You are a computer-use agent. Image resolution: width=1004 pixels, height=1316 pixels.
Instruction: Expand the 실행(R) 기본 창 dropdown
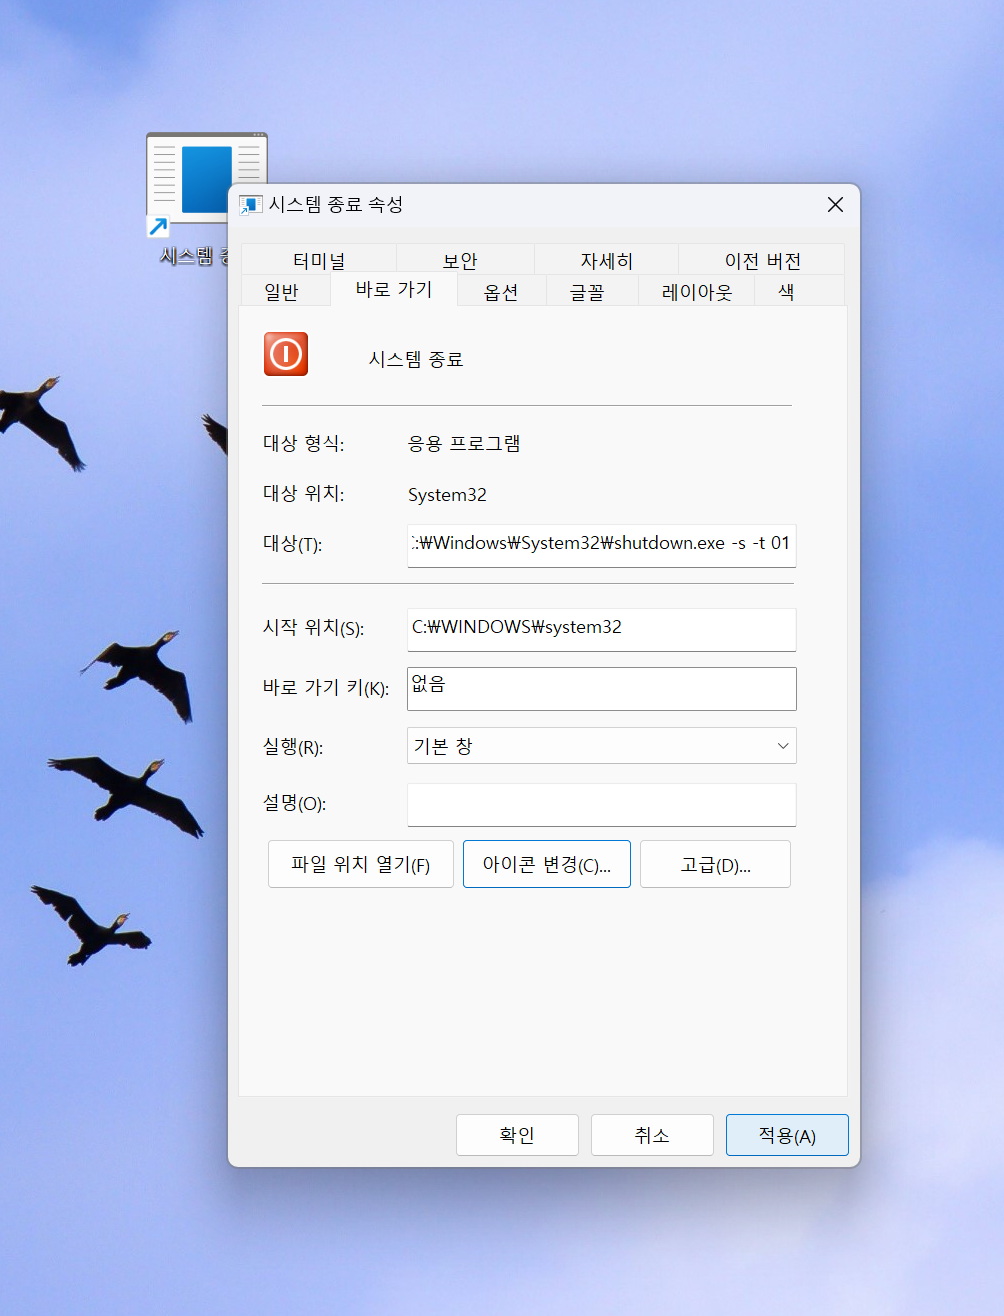pyautogui.click(x=601, y=746)
